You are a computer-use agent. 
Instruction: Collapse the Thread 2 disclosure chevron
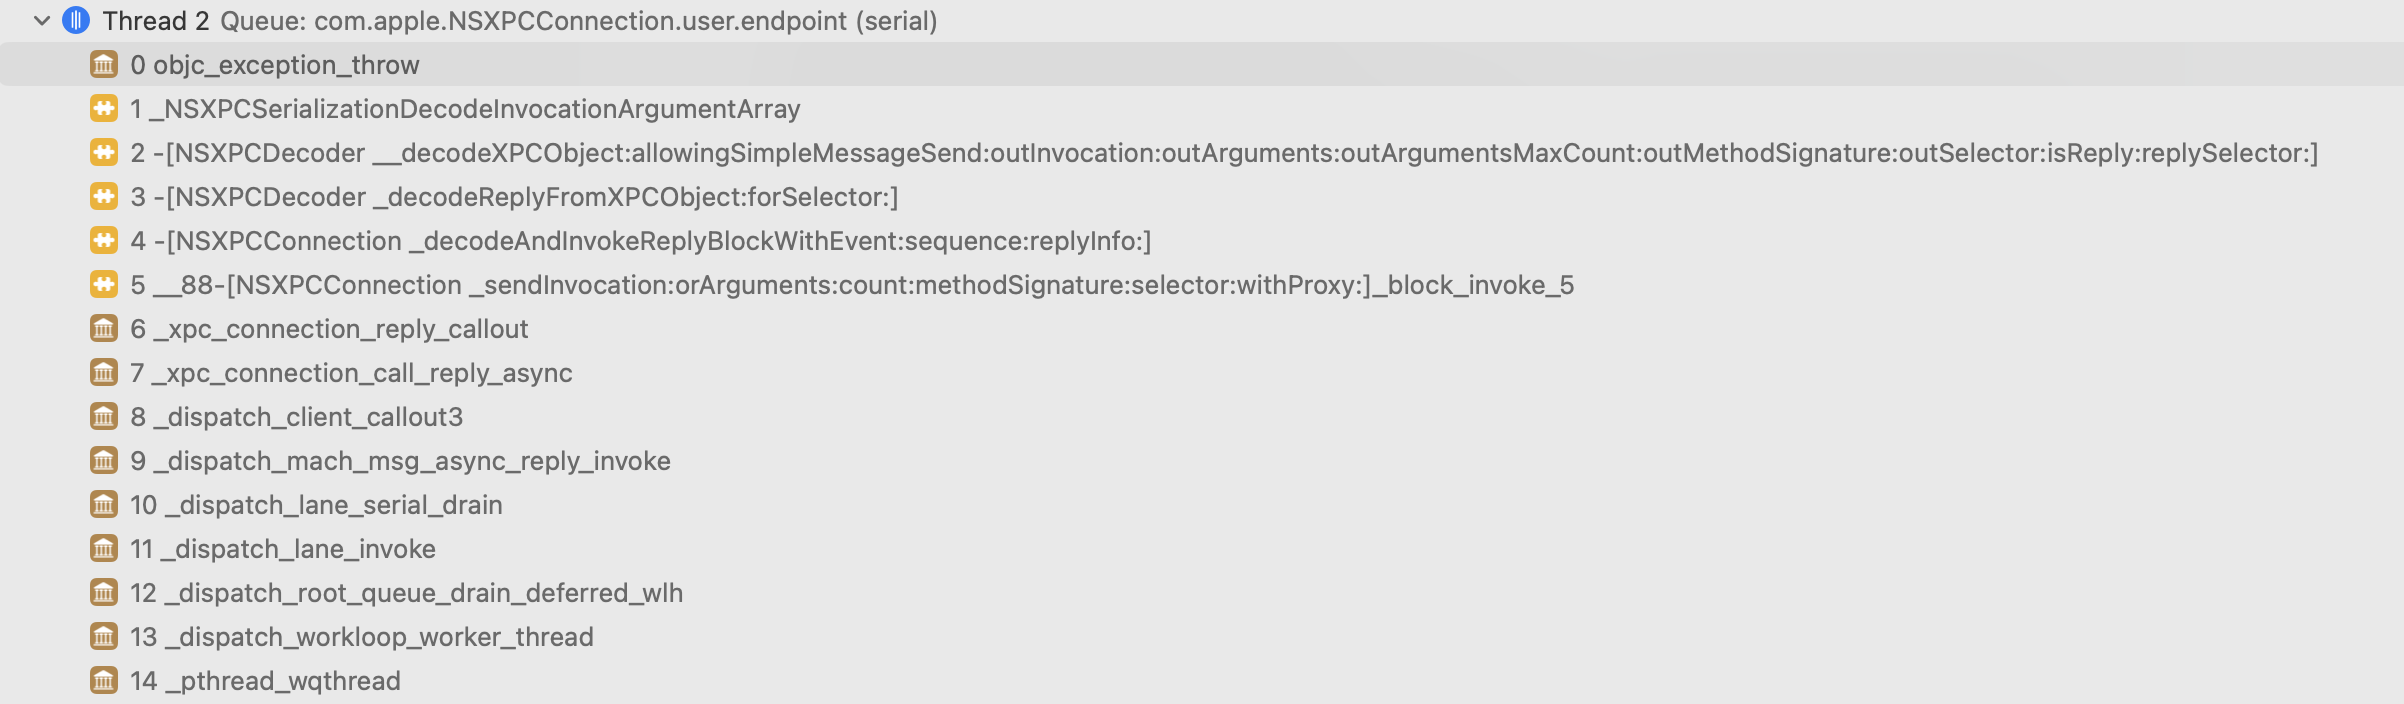click(42, 20)
